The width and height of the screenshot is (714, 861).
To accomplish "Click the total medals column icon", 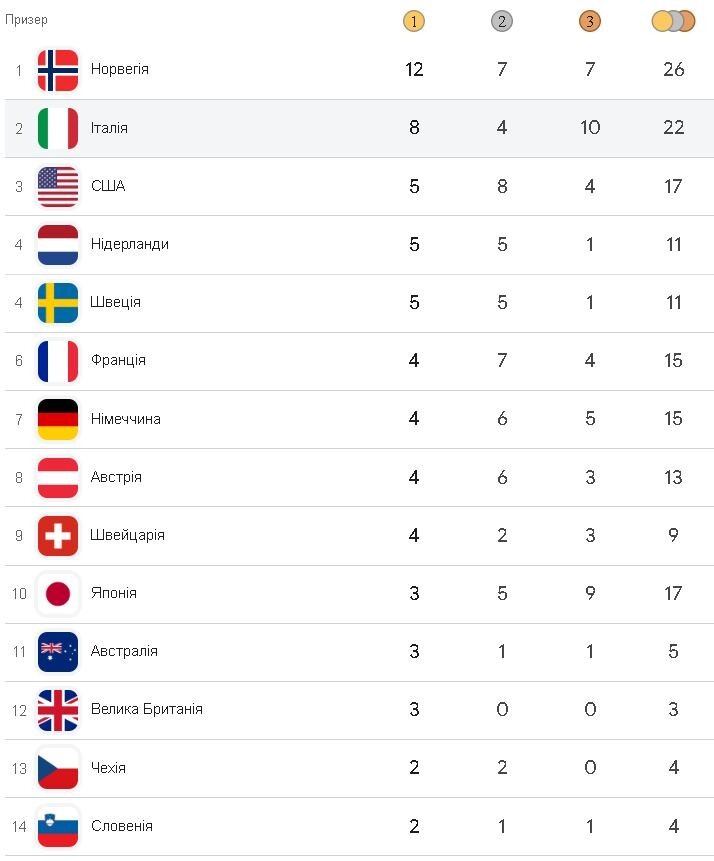I will click(673, 21).
